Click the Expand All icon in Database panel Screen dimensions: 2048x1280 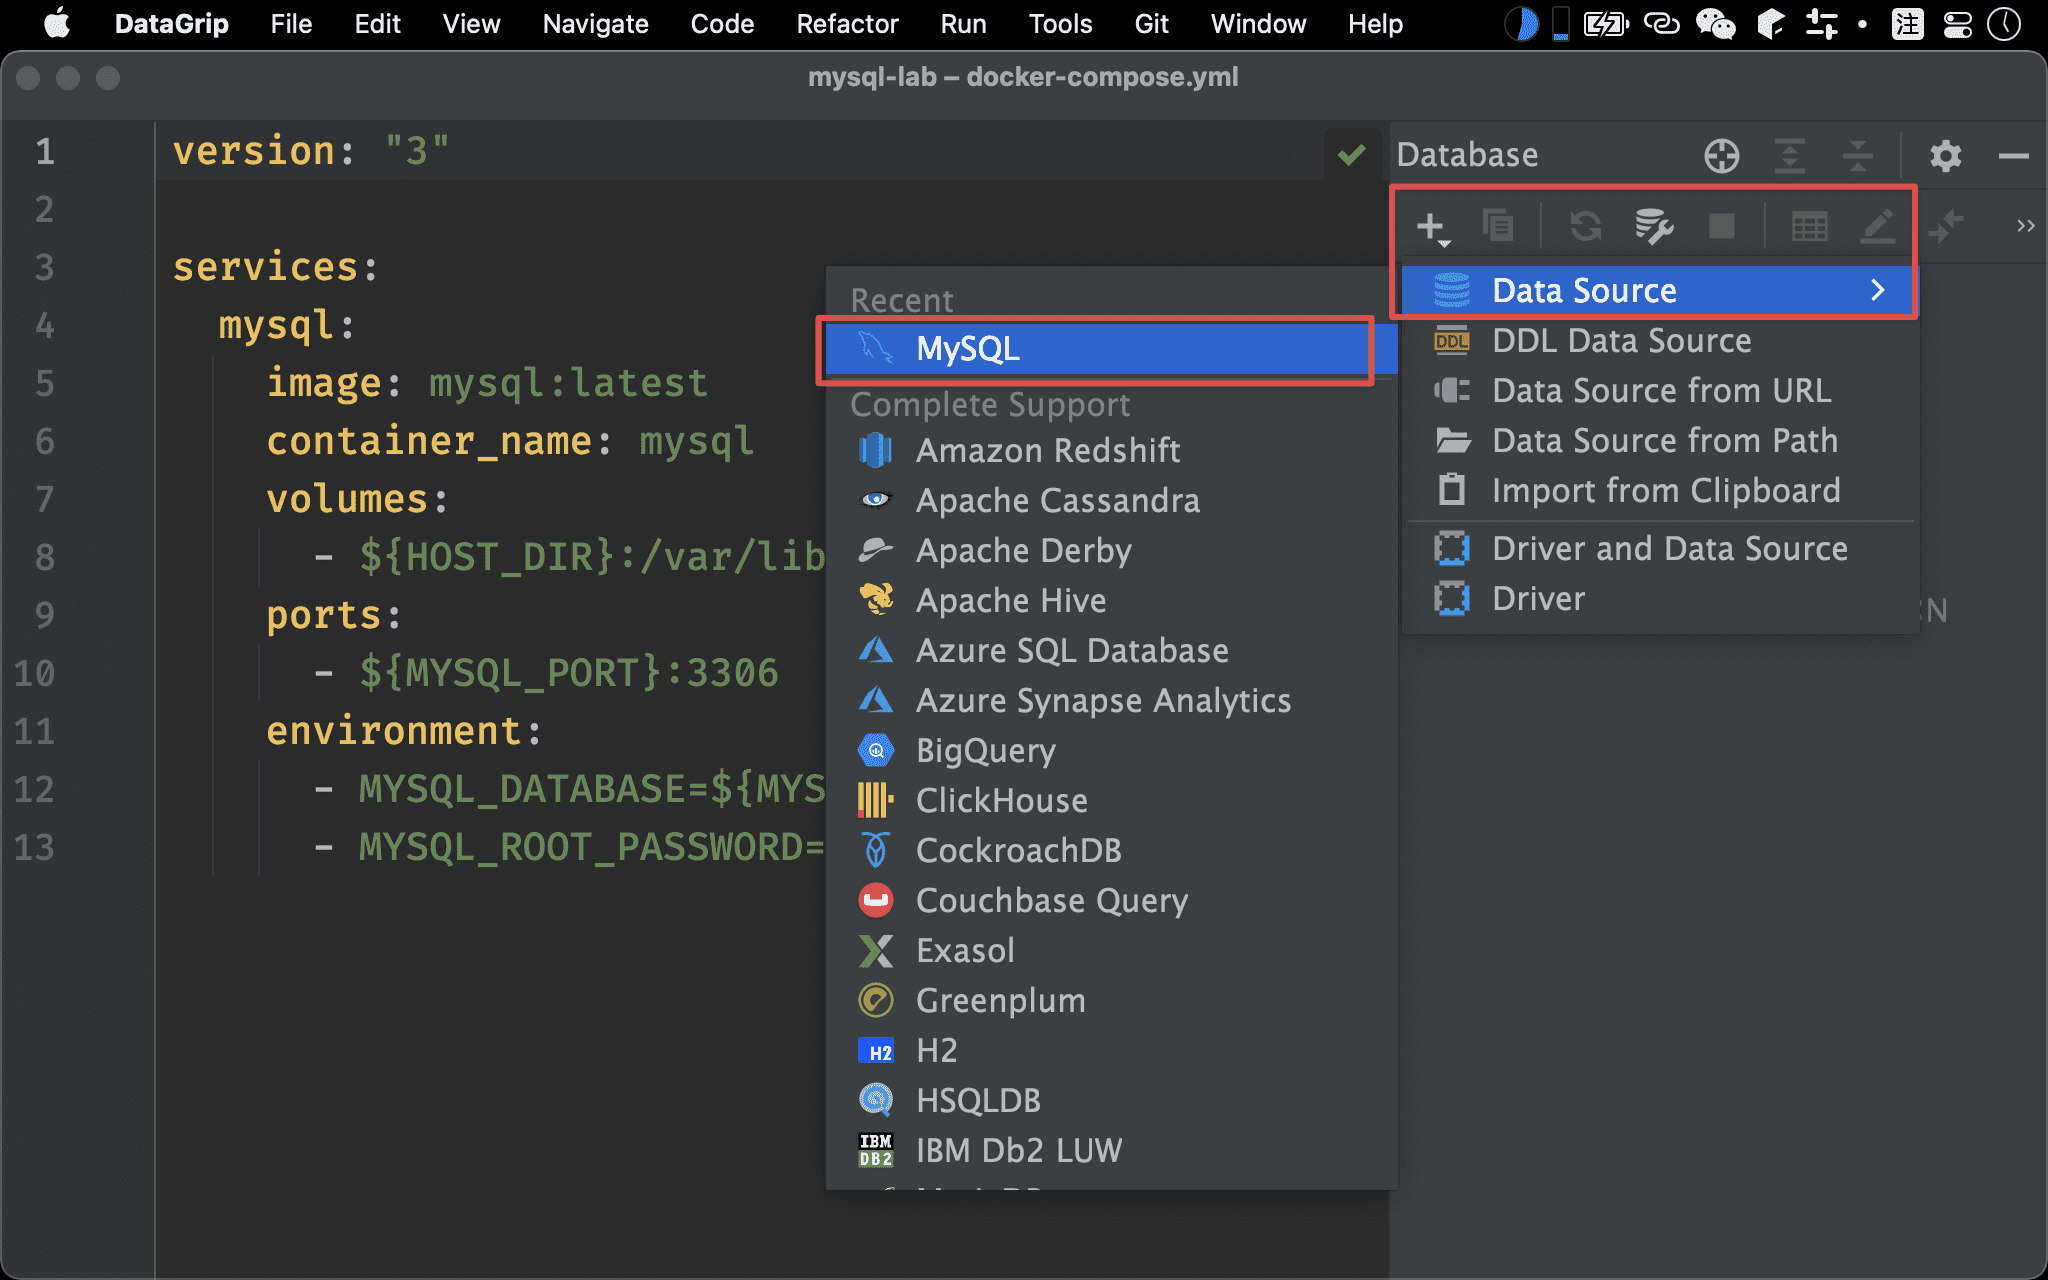(1789, 156)
